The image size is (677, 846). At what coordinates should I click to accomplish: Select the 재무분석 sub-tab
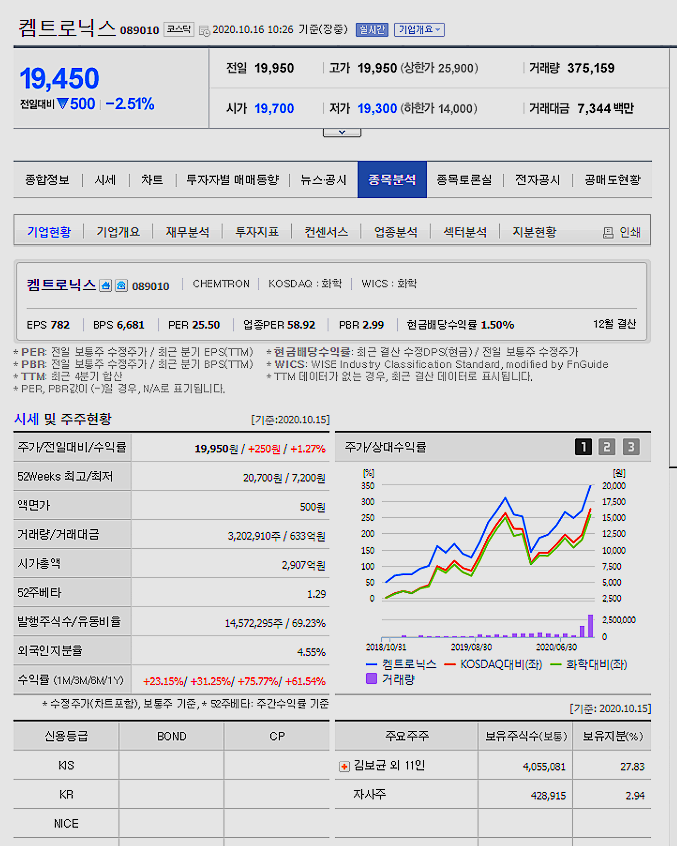(x=188, y=232)
